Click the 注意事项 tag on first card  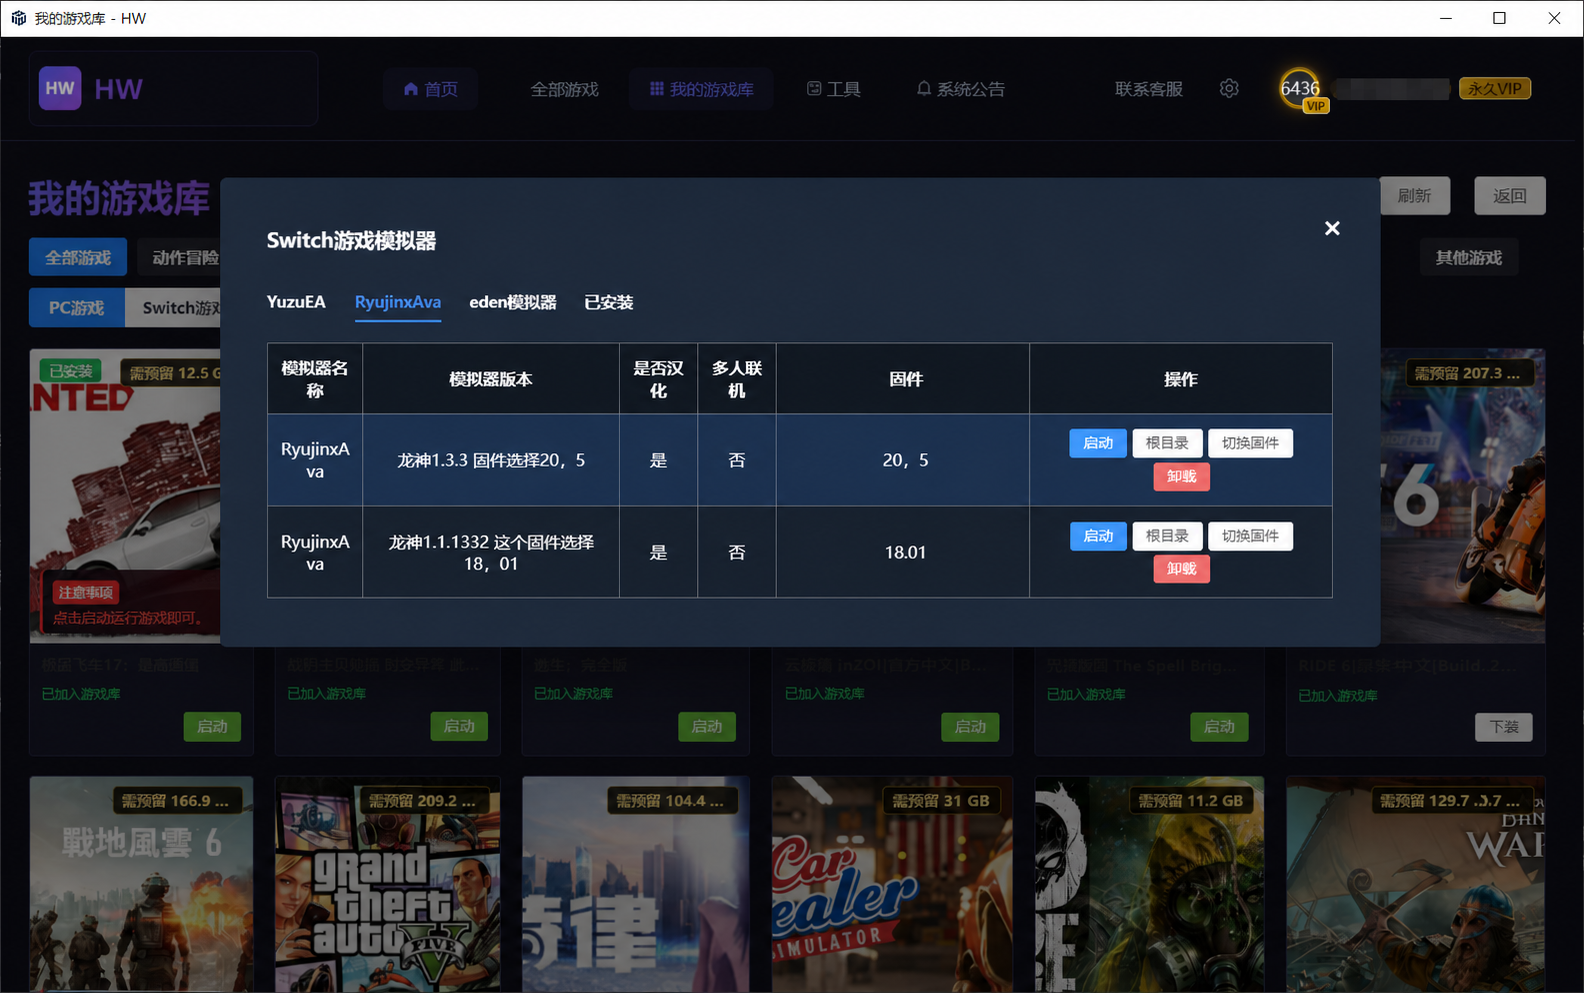coord(86,592)
